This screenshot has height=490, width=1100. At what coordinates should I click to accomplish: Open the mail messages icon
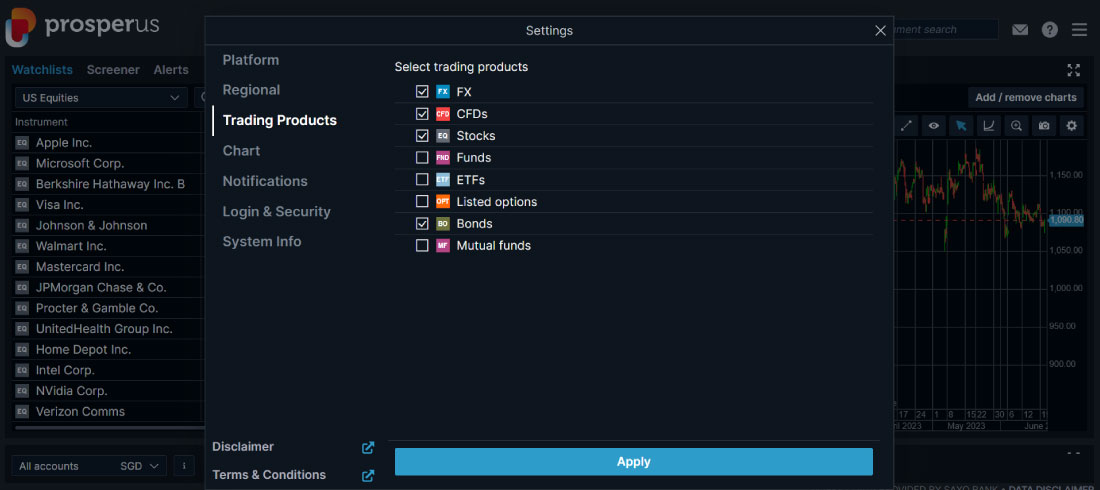coord(1019,29)
